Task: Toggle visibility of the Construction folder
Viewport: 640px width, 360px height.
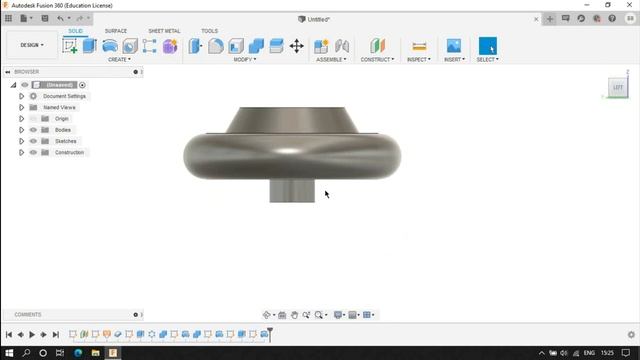Action: 33,152
